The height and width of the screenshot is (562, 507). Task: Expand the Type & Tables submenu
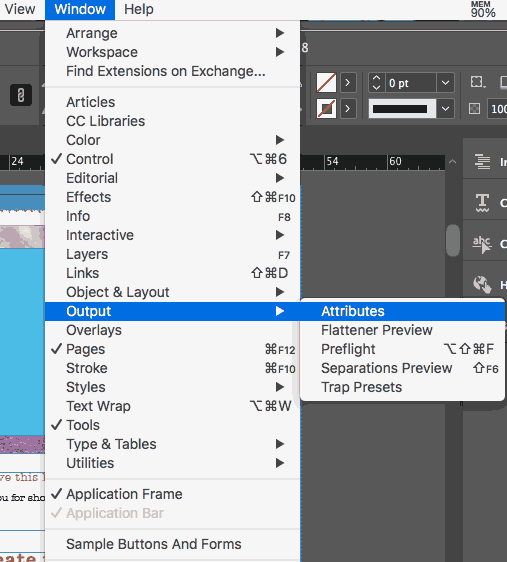coord(173,444)
